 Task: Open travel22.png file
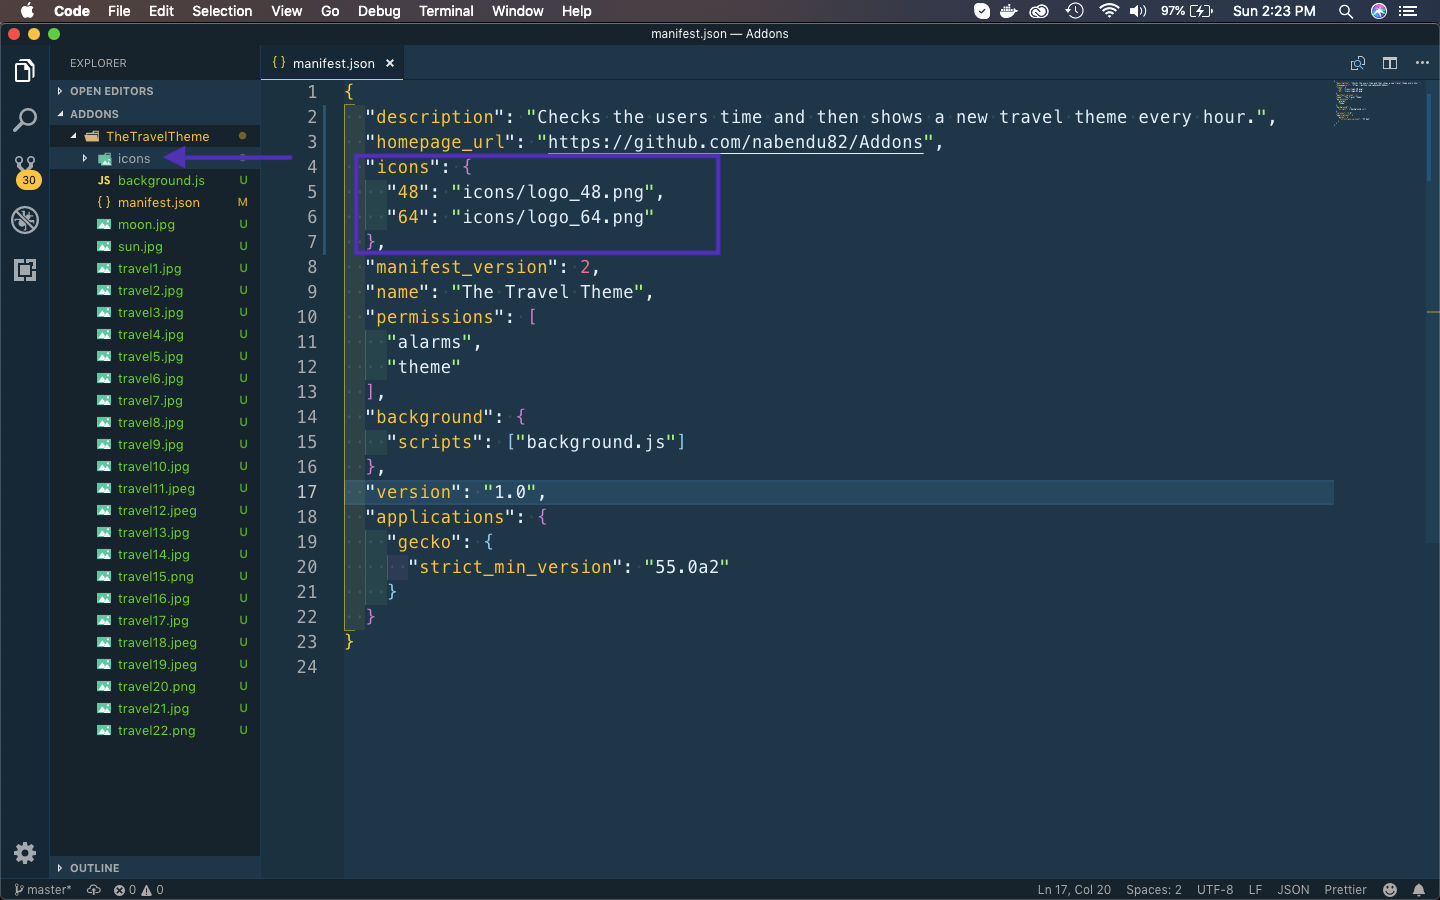pos(155,731)
